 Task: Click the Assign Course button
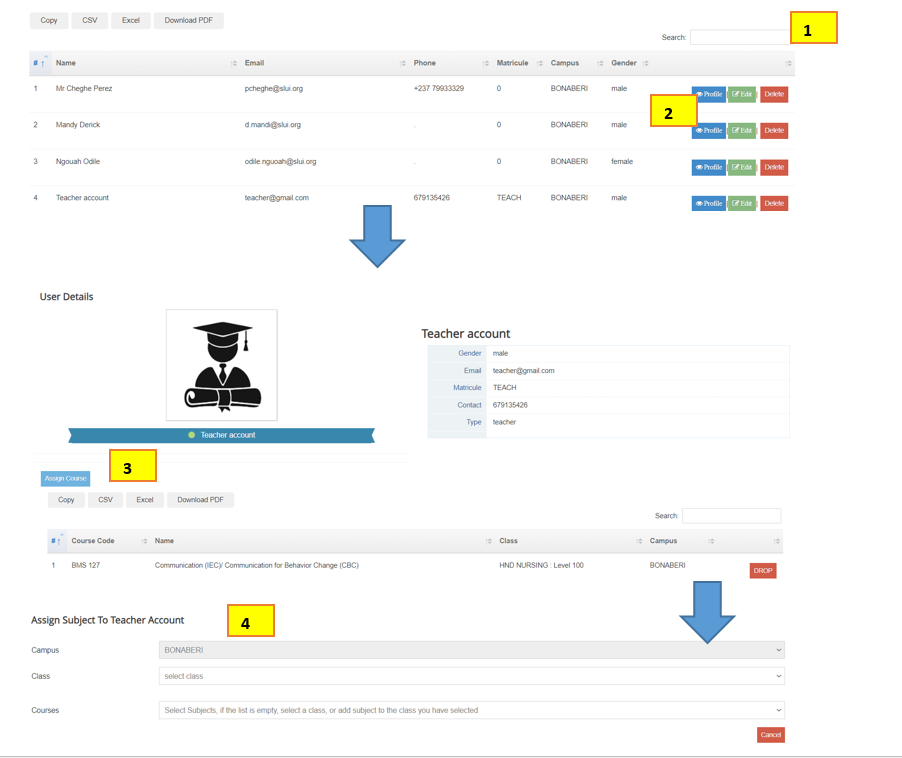[x=65, y=479]
